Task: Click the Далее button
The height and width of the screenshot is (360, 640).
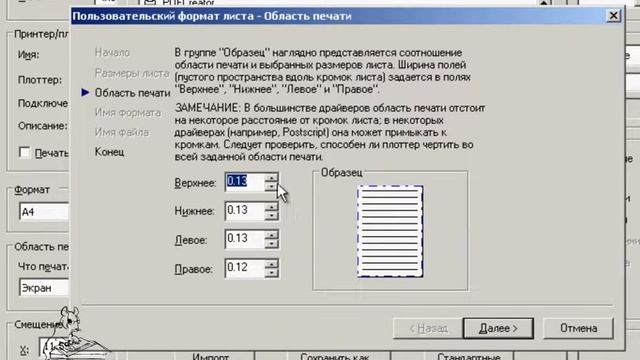Action: (498, 328)
